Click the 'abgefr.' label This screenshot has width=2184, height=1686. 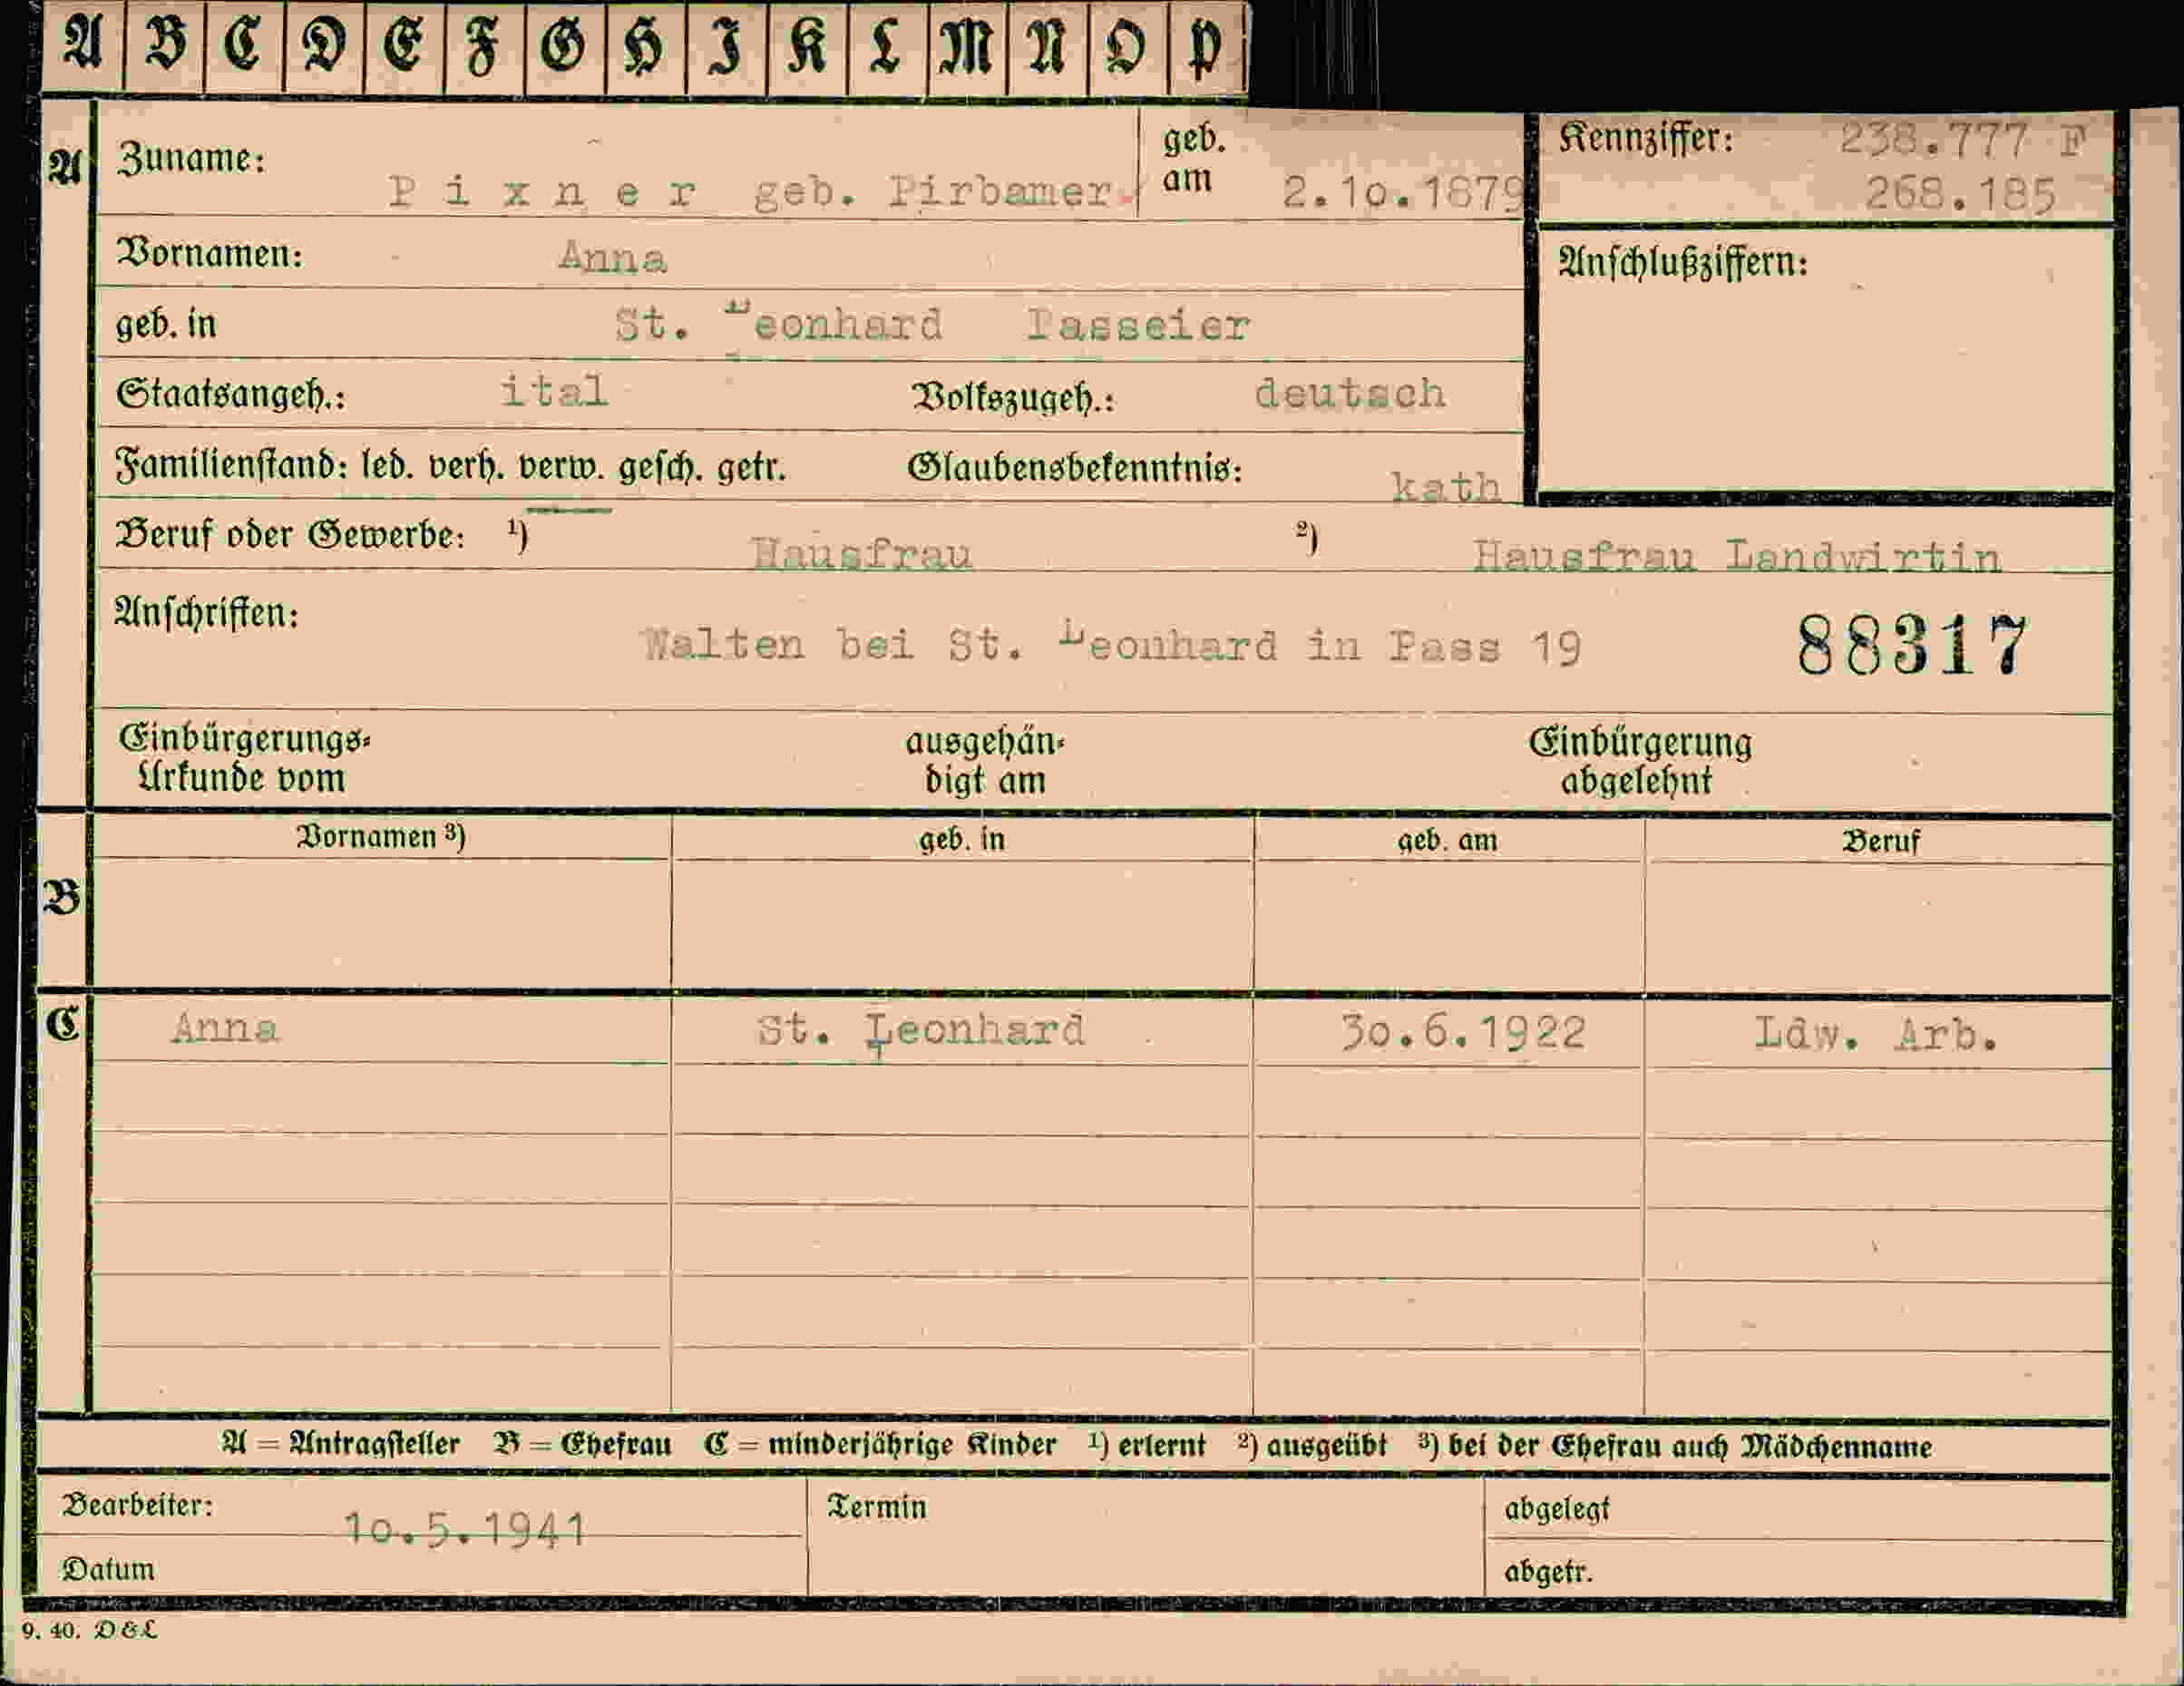pos(1548,1573)
